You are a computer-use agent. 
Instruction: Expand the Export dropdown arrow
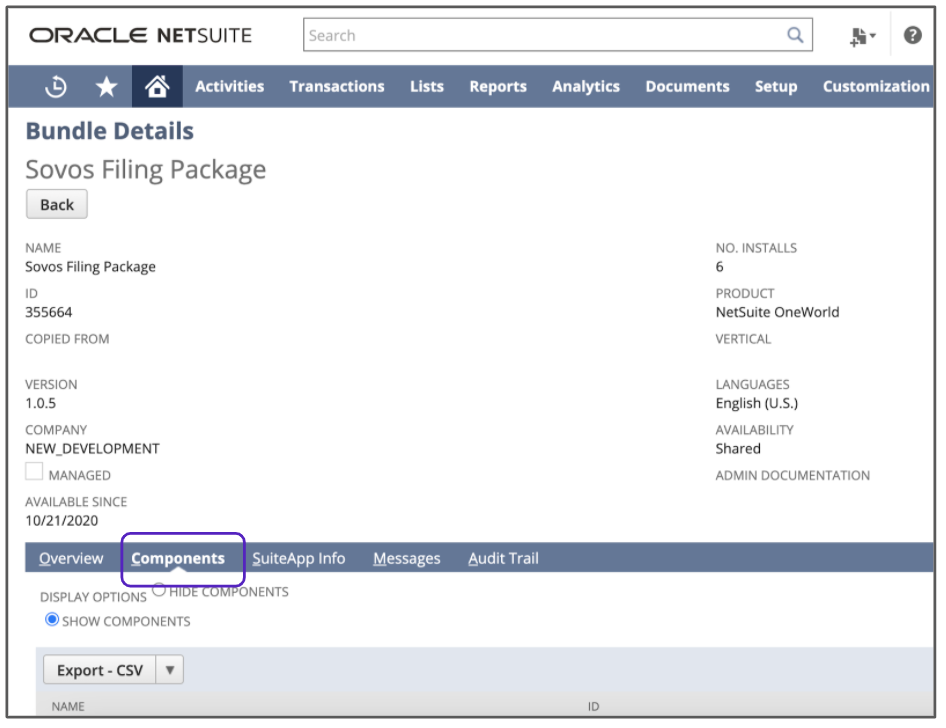170,670
